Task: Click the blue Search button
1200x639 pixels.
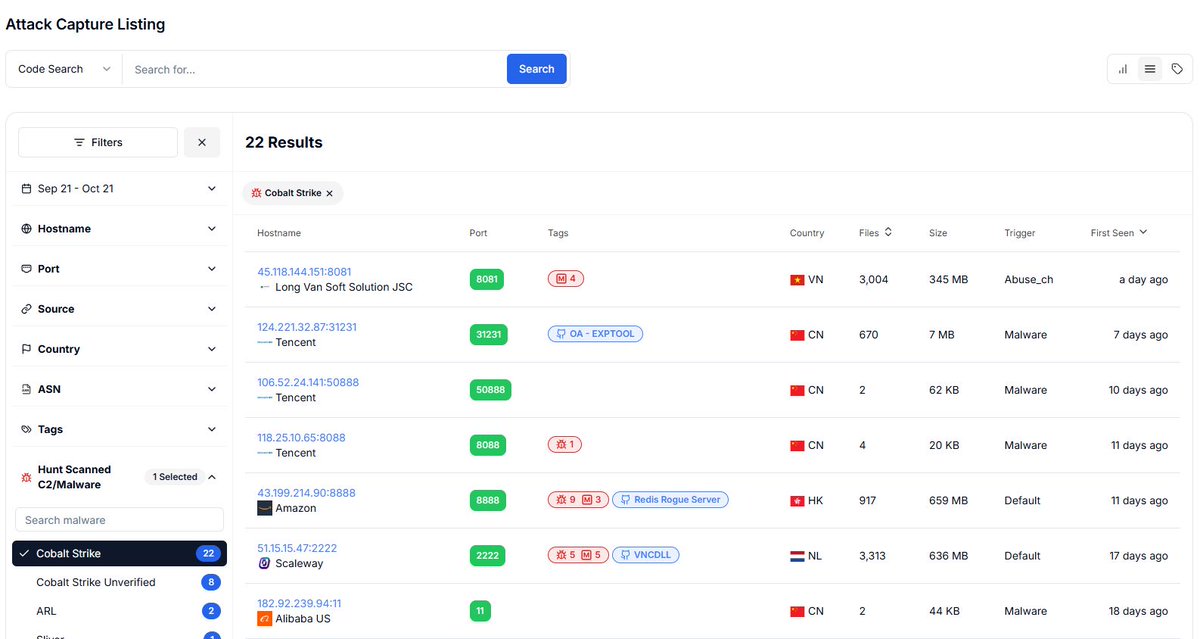Action: pos(537,69)
